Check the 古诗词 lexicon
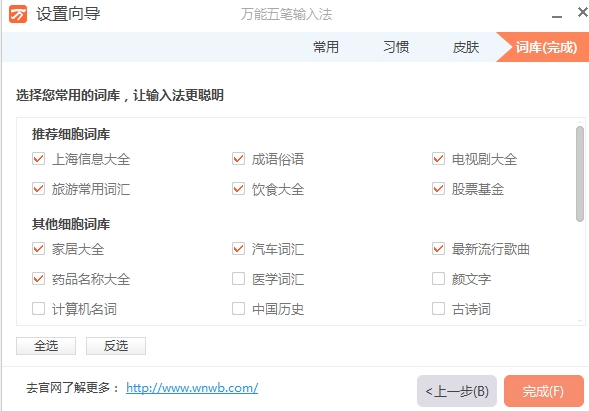This screenshot has width=589, height=411. click(x=438, y=309)
